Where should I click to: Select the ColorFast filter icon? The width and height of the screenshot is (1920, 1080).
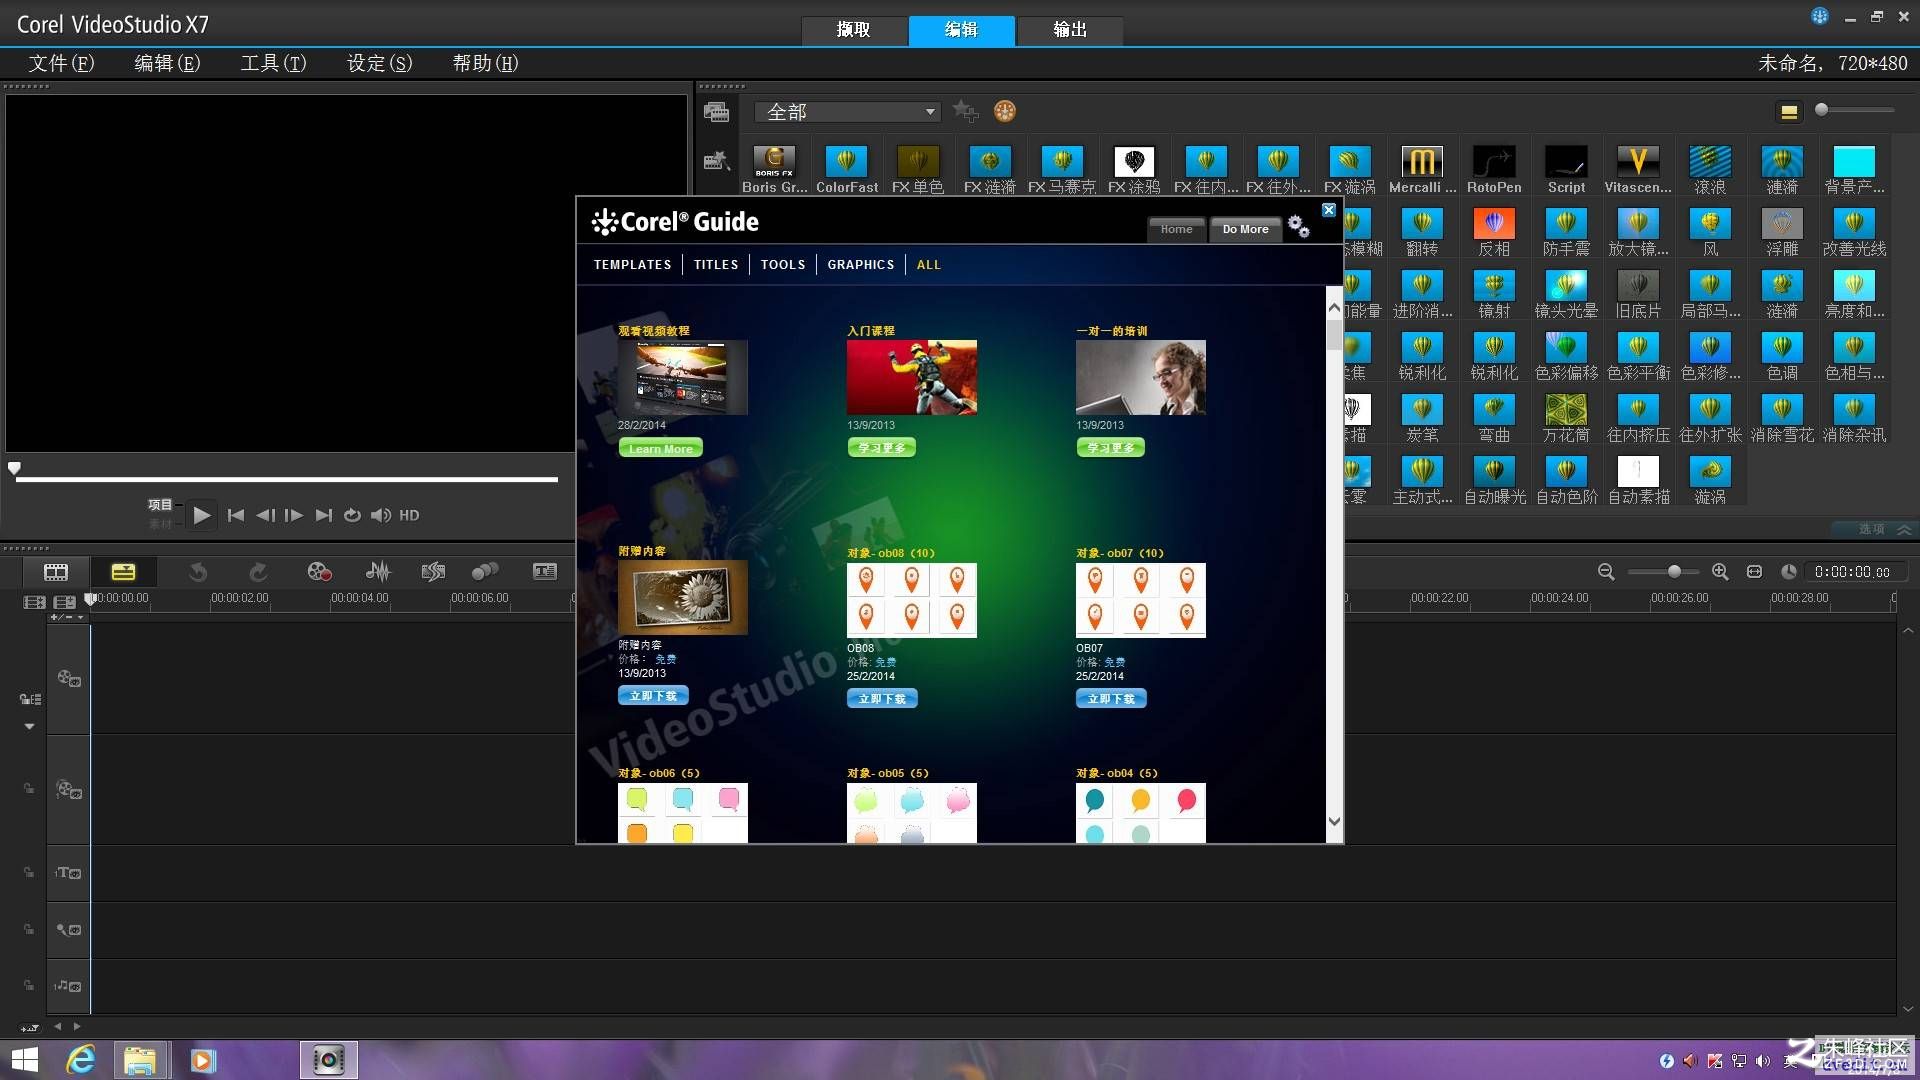pyautogui.click(x=846, y=161)
